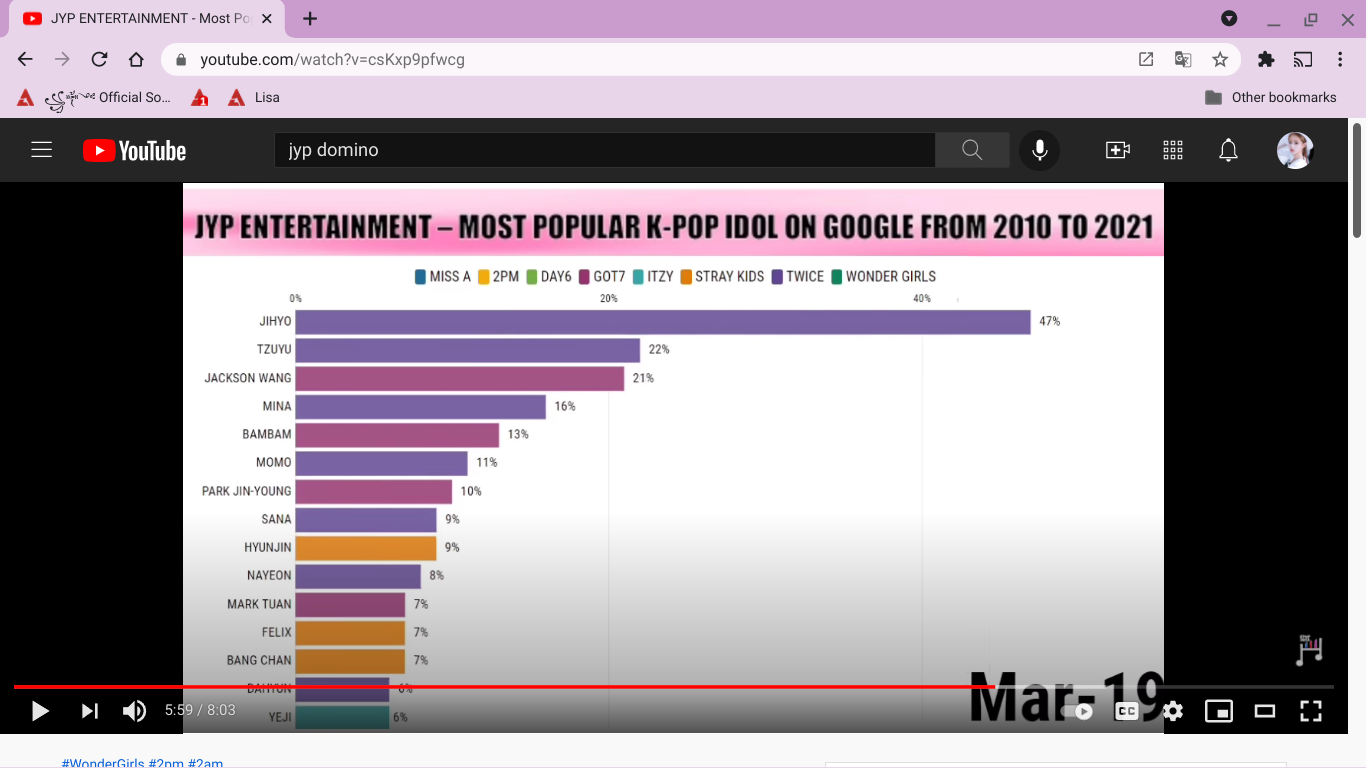This screenshot has width=1366, height=768.
Task: Switch to the miniplayer
Action: pyautogui.click(x=1219, y=711)
